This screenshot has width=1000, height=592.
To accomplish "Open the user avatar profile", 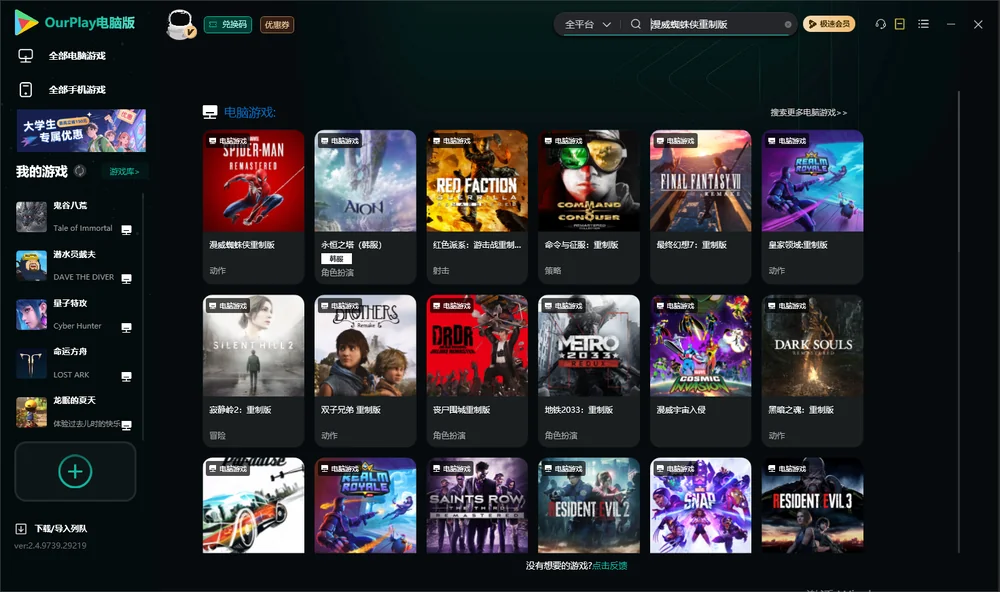I will (x=180, y=24).
